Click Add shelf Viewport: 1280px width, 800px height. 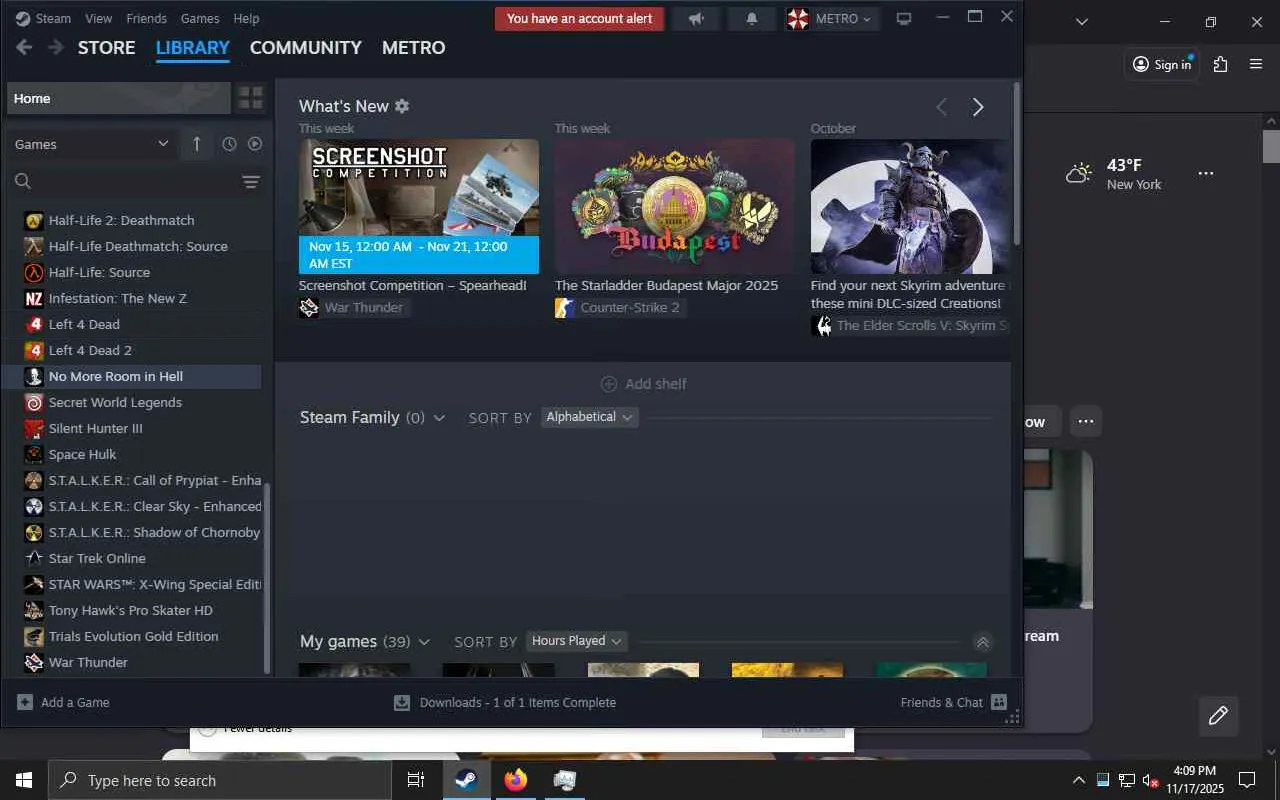(643, 384)
